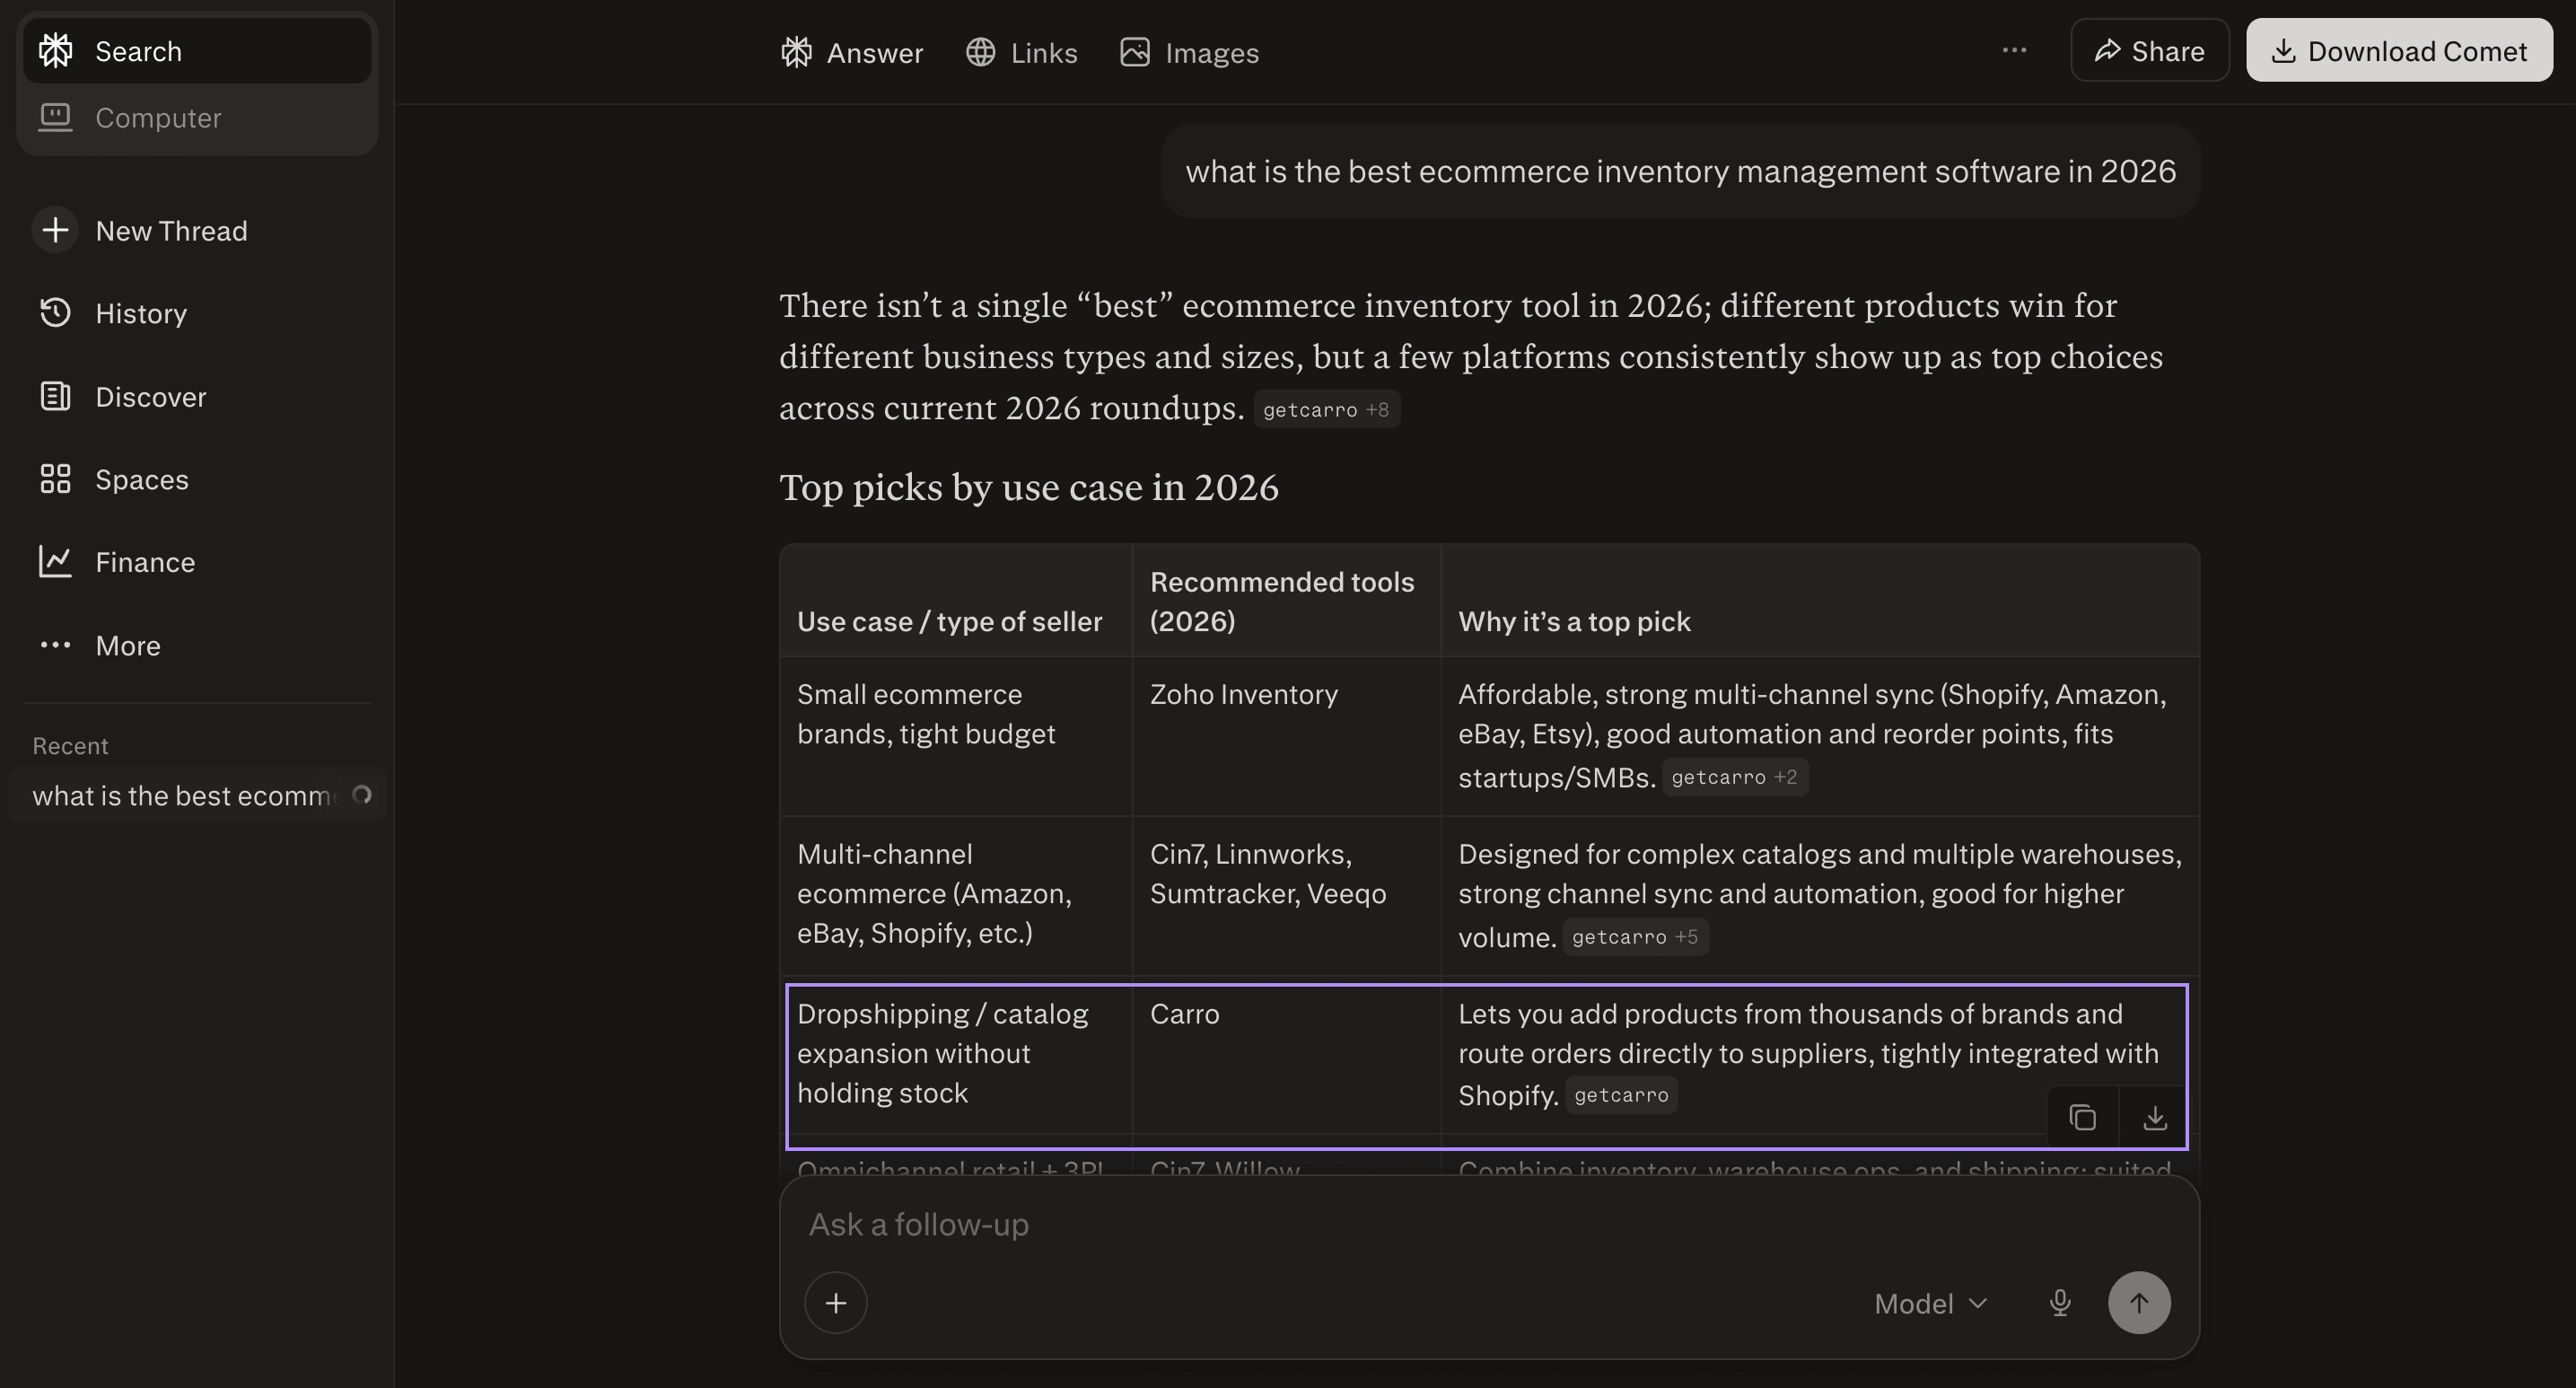Switch to Computer mode
The image size is (2576, 1388).
(157, 118)
